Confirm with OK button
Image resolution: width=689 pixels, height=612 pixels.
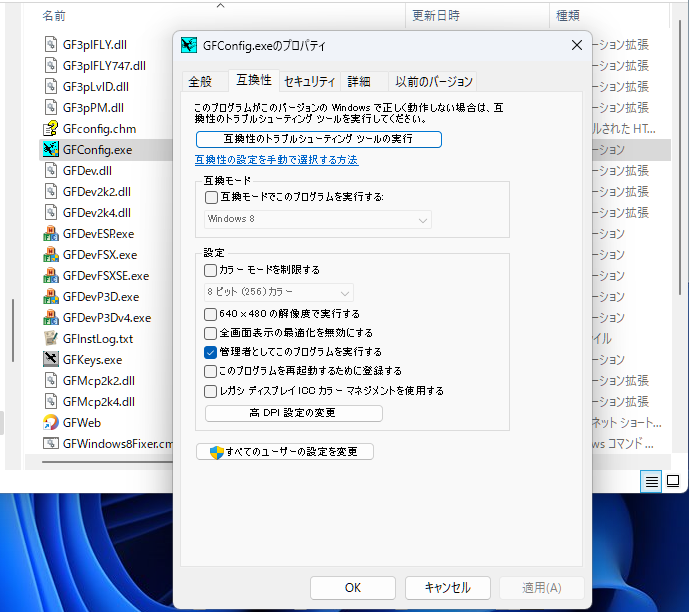tap(353, 588)
